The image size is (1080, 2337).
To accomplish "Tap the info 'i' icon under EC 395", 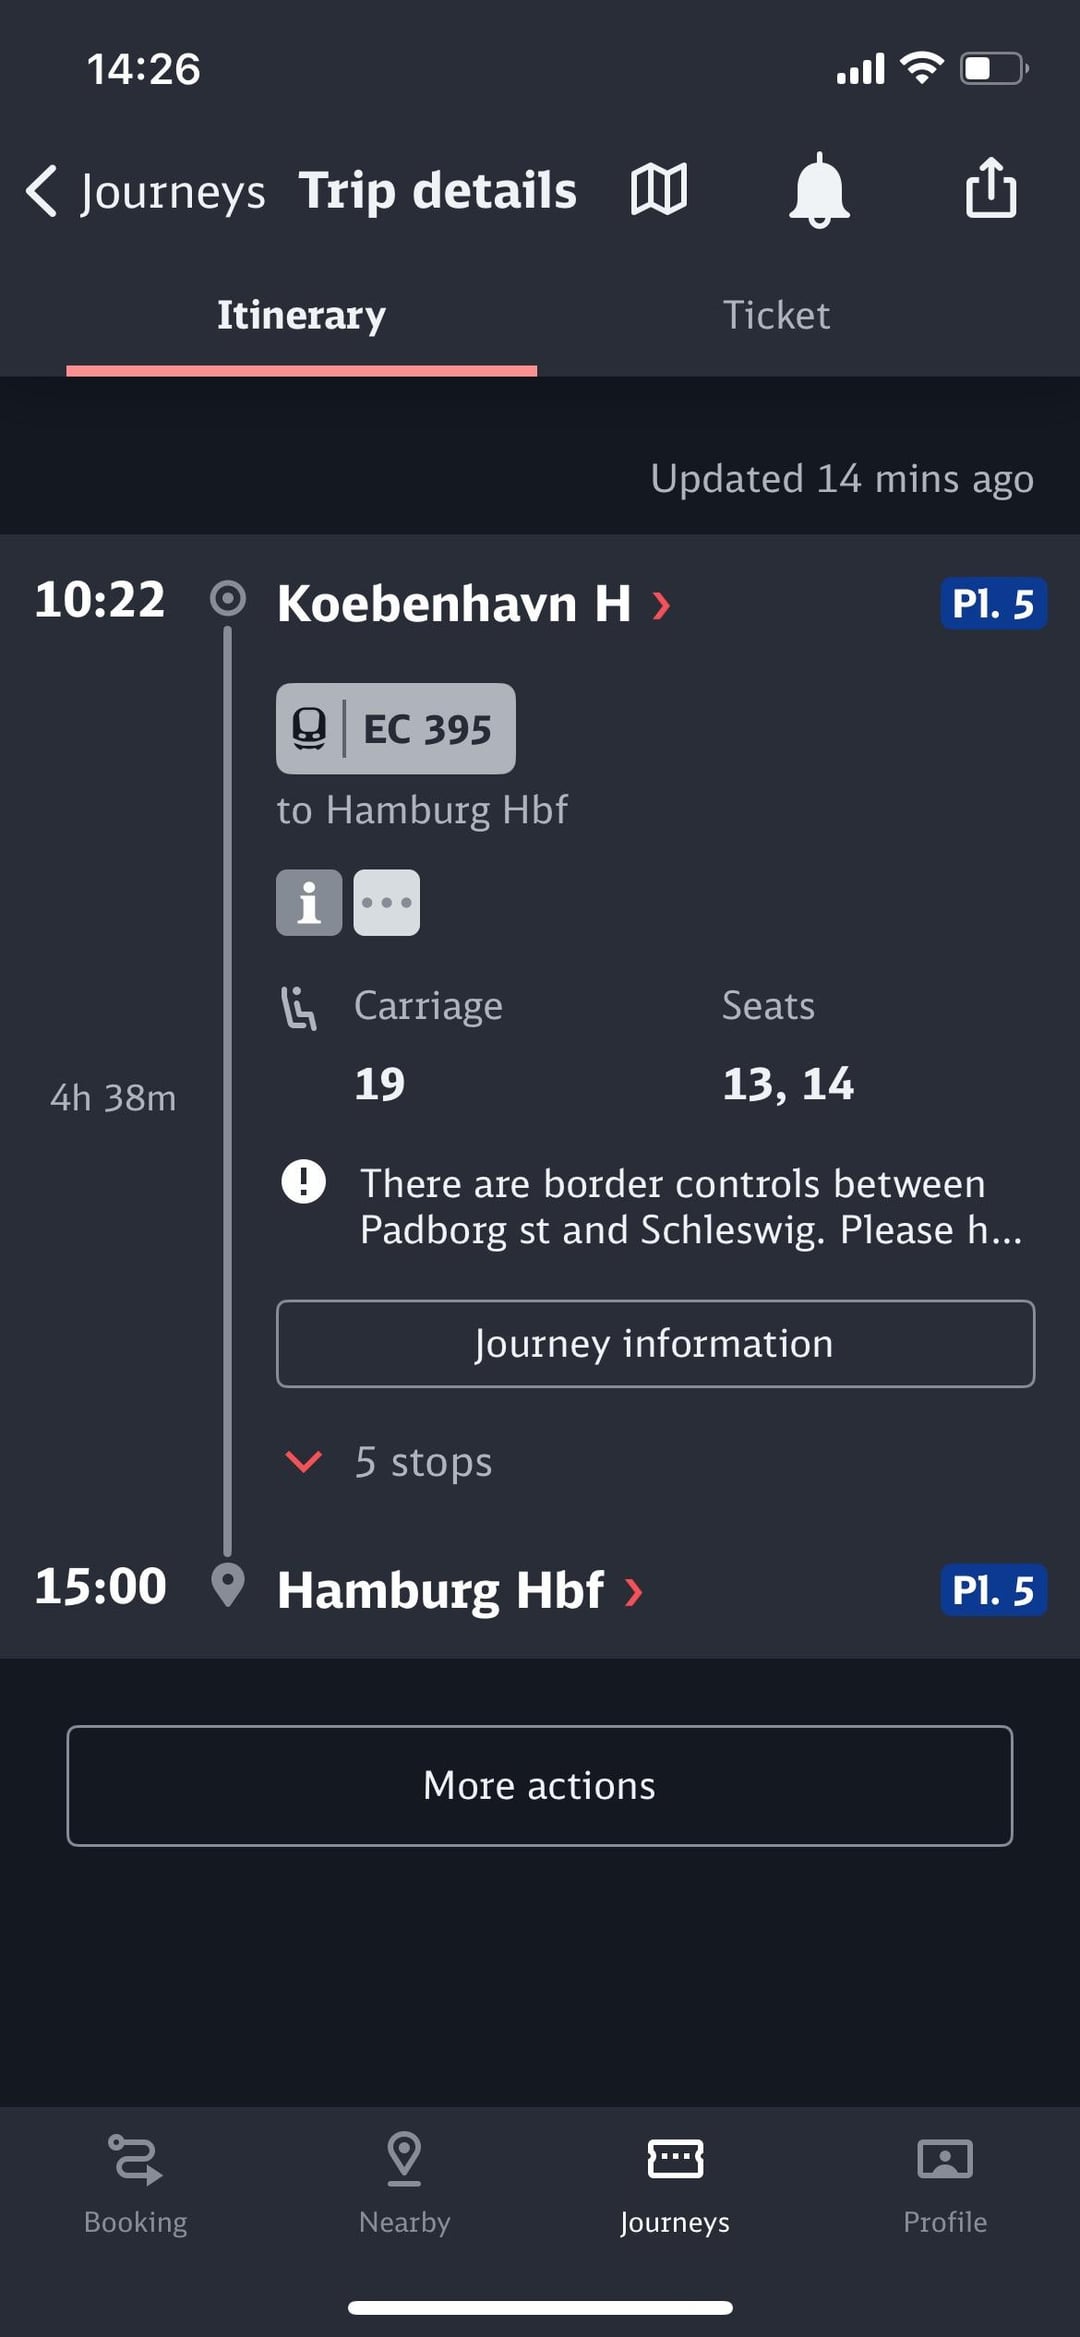I will point(309,902).
